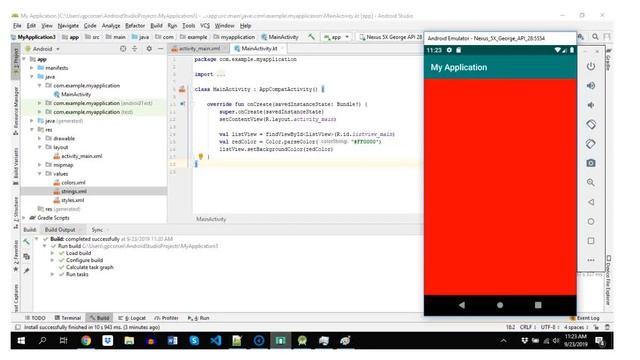Expand the drawable folder
This screenshot has width=640, height=360.
tap(40, 138)
